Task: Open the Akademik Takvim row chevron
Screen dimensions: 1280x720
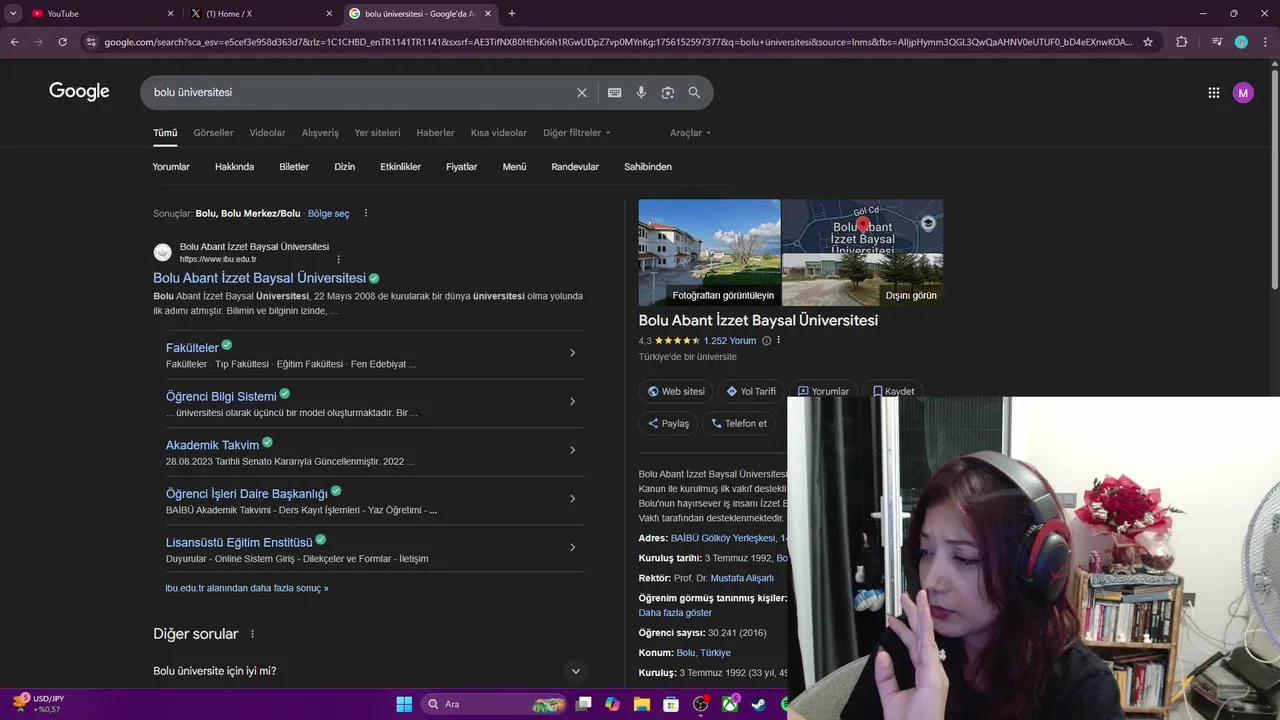Action: point(572,450)
